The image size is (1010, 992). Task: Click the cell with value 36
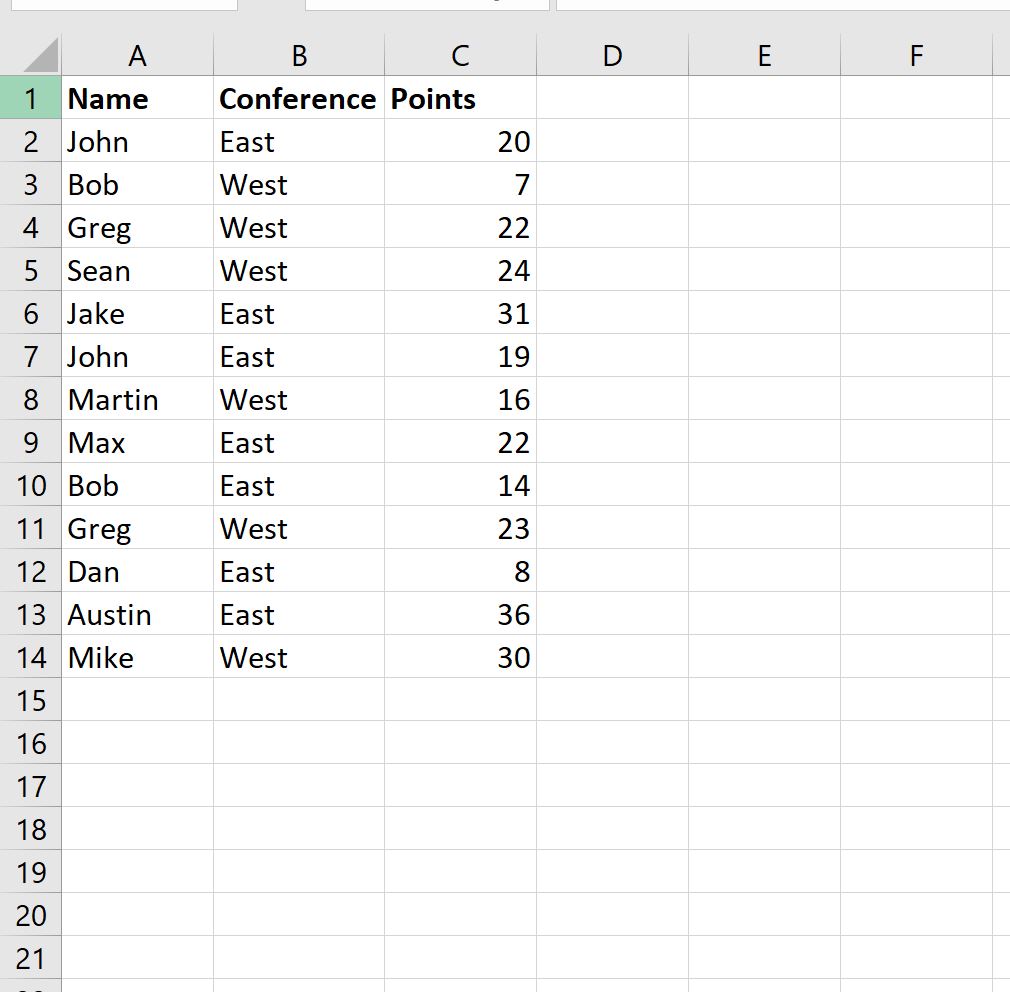click(x=461, y=614)
